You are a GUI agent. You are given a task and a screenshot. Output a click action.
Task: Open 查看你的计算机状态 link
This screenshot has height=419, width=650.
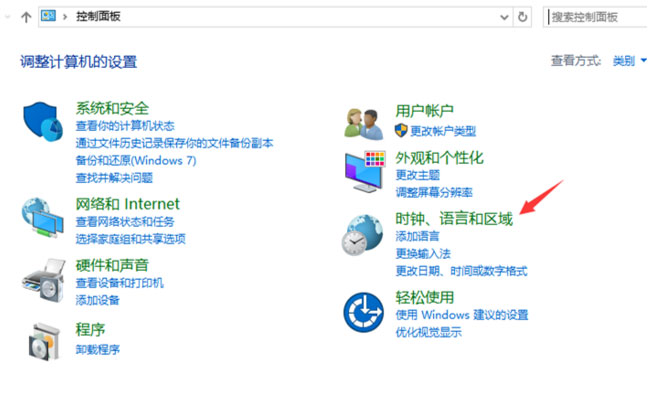125,126
